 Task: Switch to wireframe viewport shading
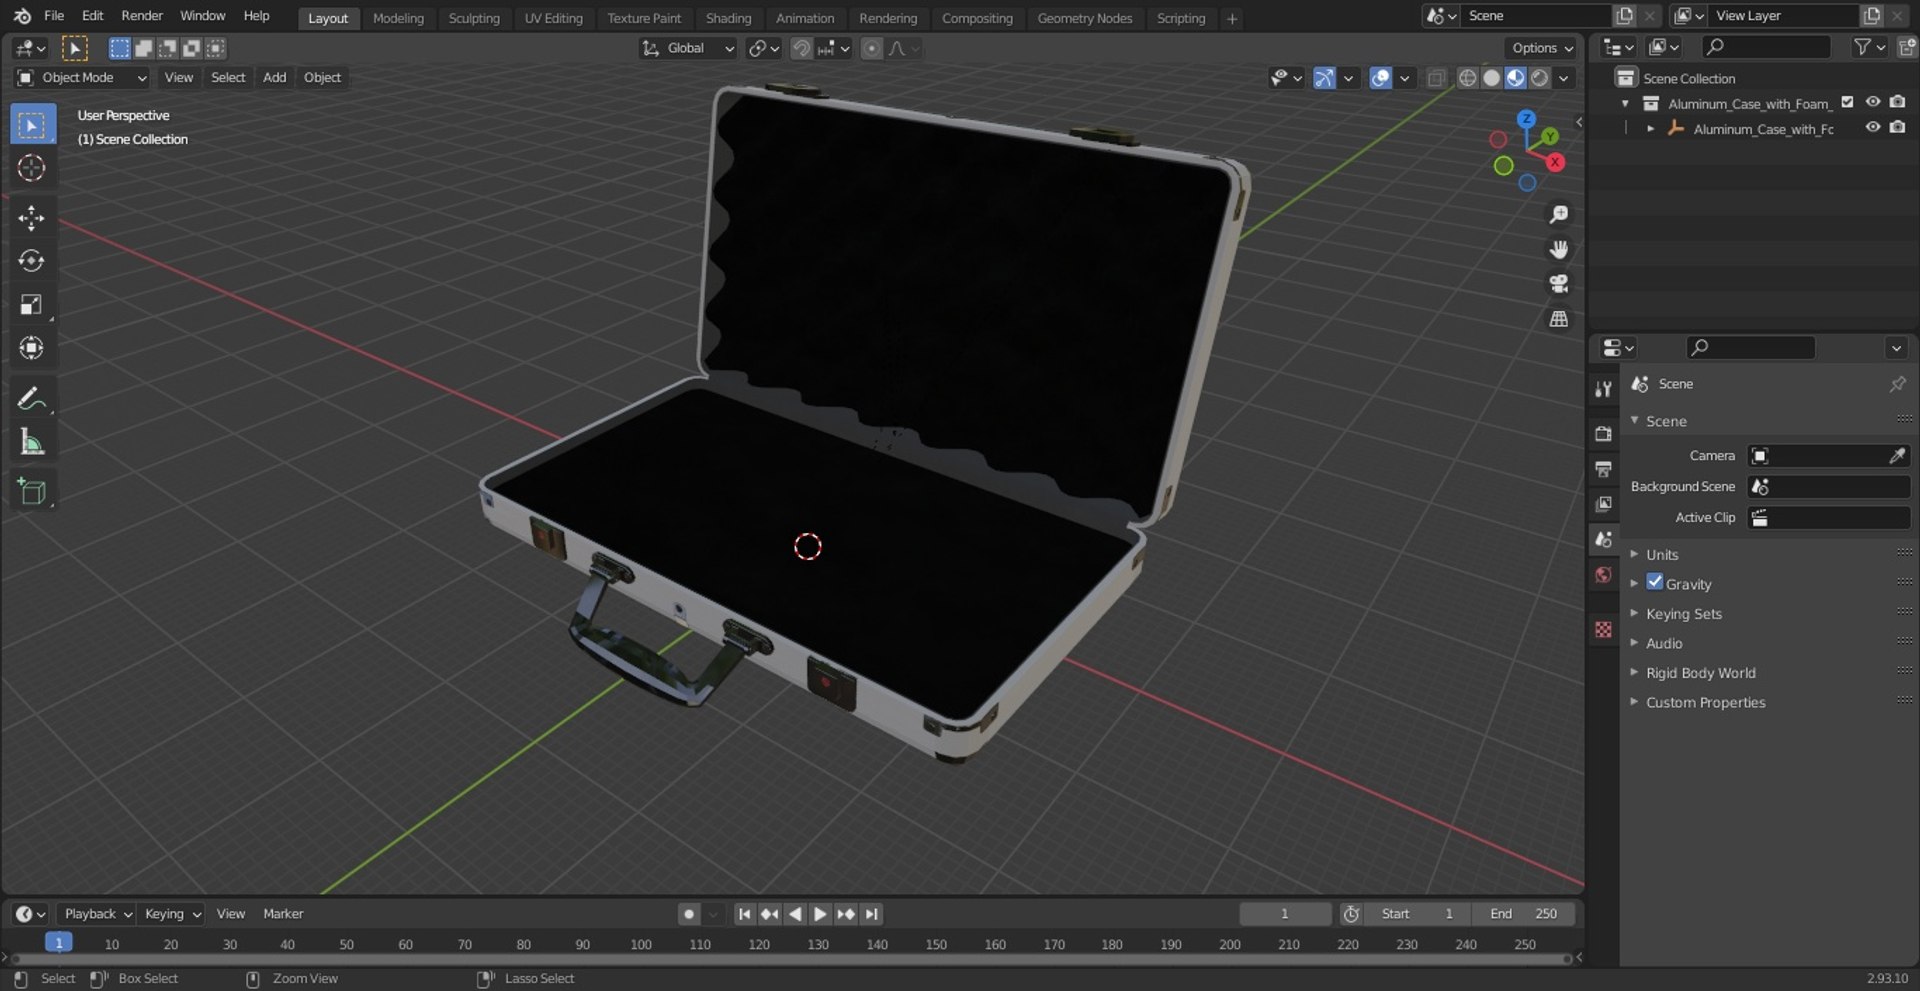click(1467, 78)
